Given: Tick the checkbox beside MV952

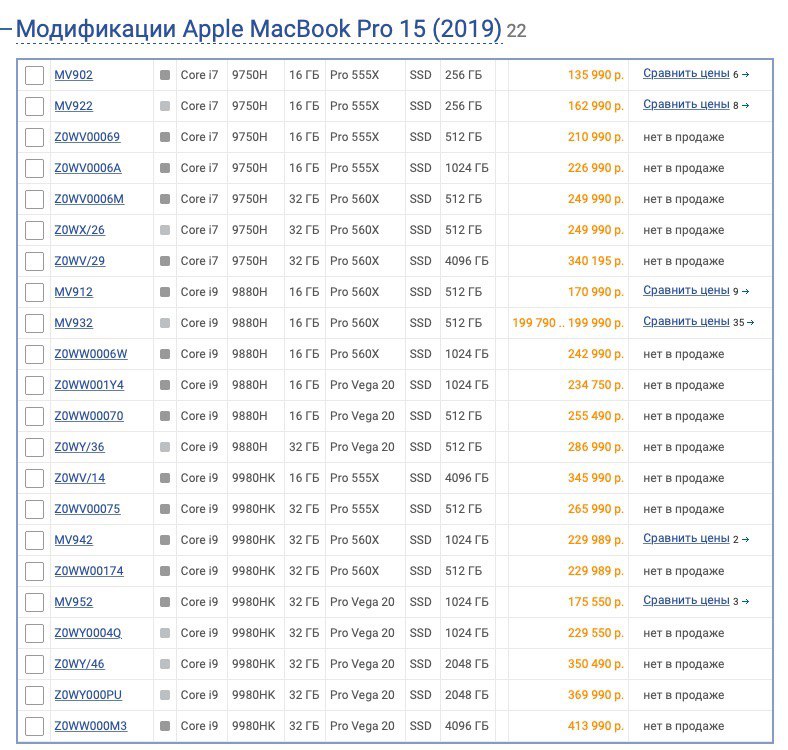Looking at the screenshot, I should point(34,602).
